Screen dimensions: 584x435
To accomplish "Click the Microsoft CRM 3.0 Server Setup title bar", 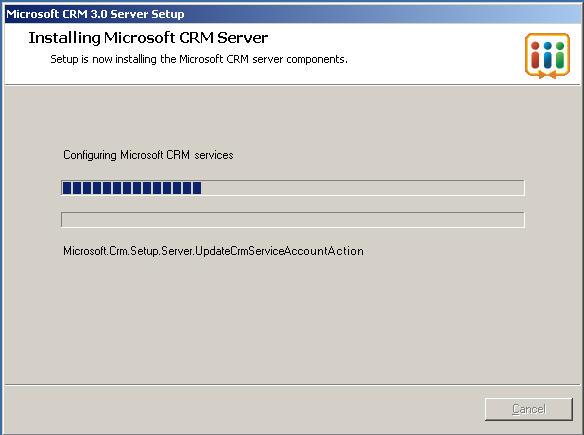I will coord(292,14).
